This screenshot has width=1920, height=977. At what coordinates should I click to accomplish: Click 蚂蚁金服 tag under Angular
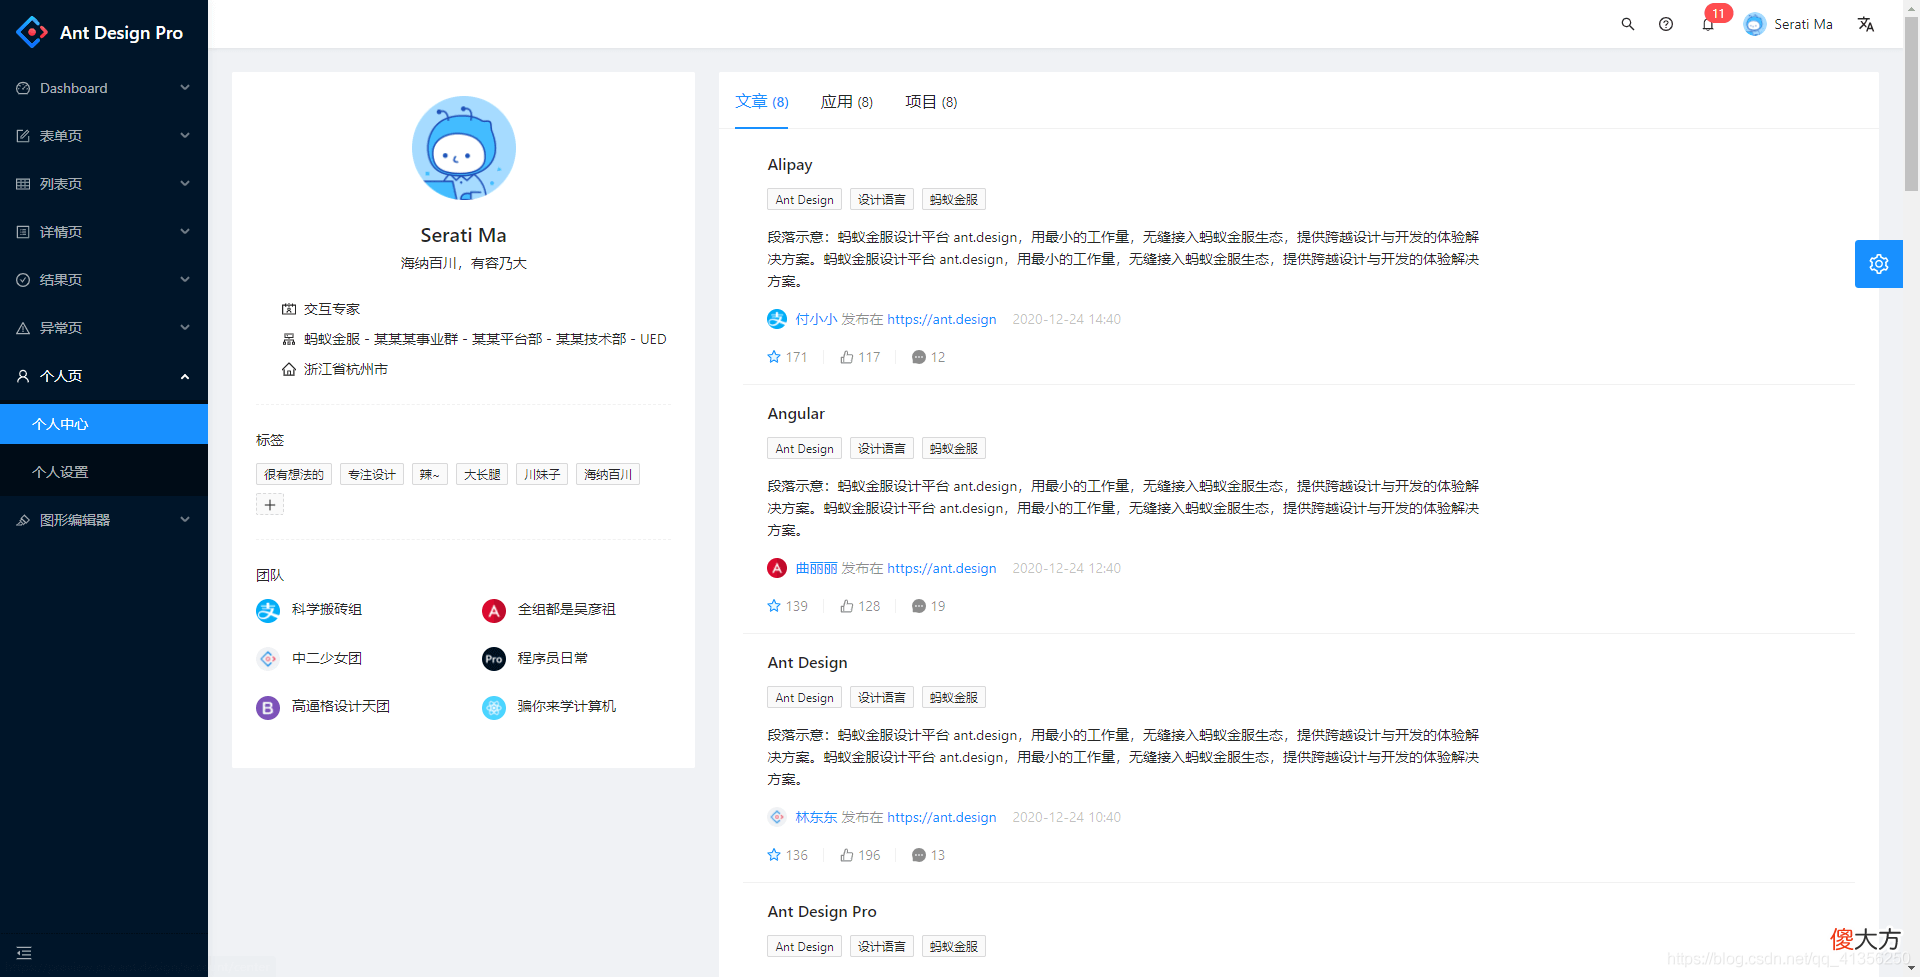954,448
